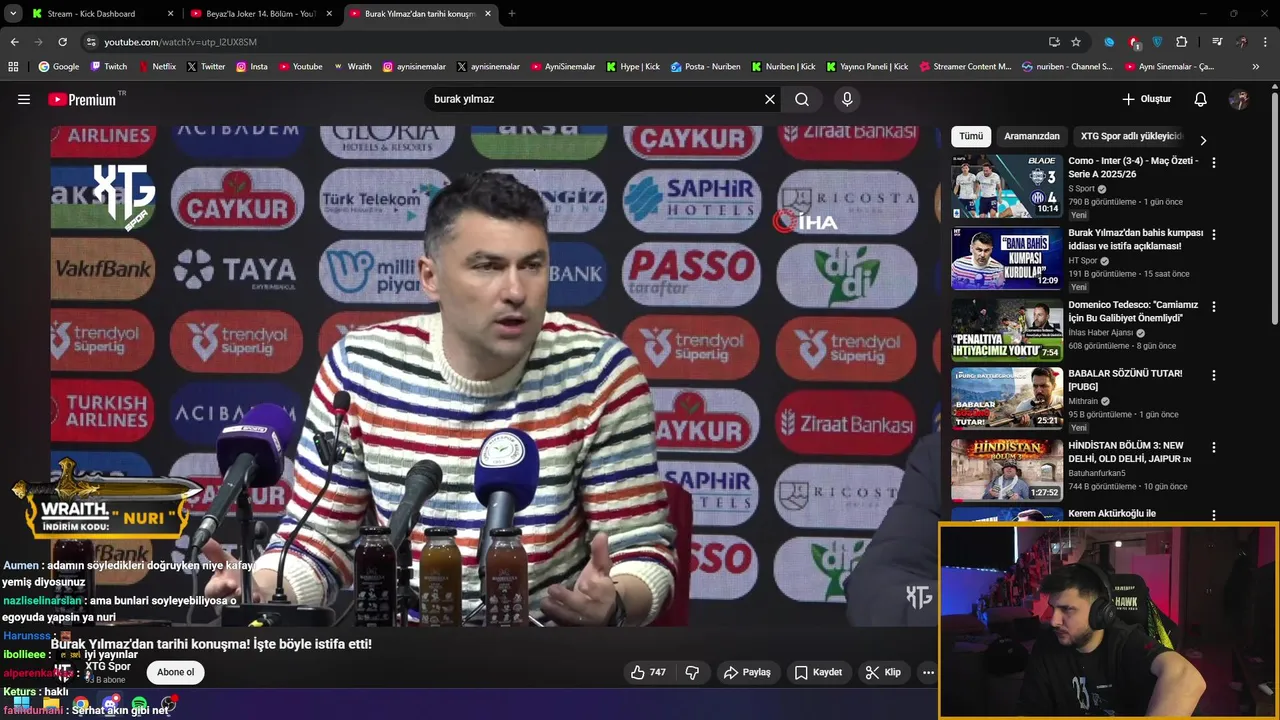This screenshot has width=1280, height=720.
Task: Like the video with thumbs up
Action: (648, 672)
